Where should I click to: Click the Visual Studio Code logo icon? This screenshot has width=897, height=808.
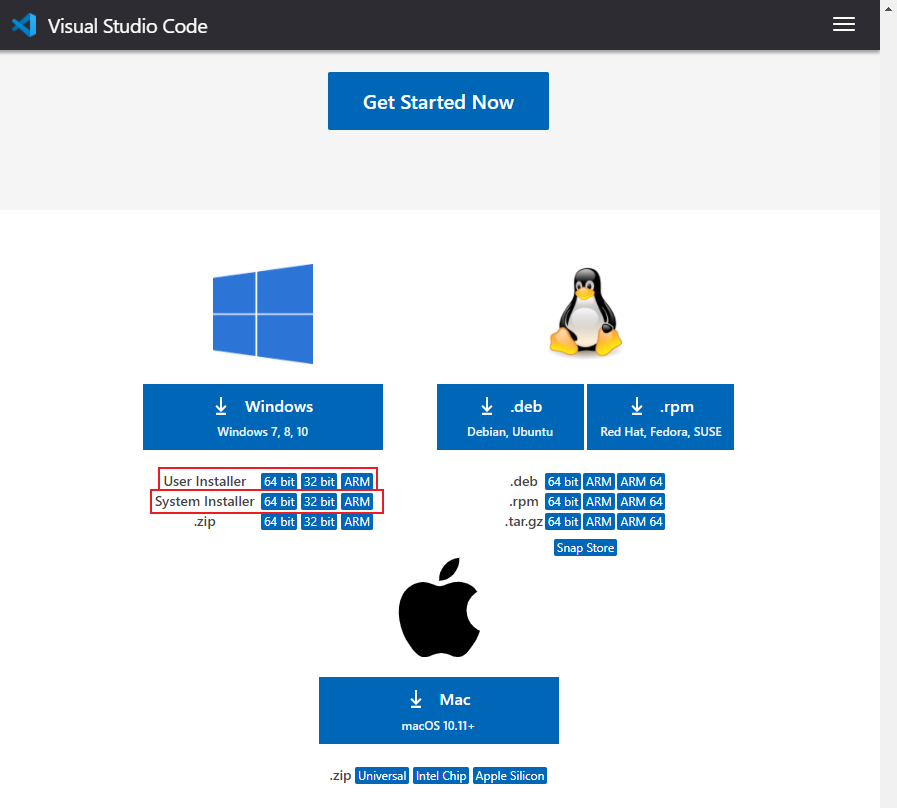tap(24, 25)
